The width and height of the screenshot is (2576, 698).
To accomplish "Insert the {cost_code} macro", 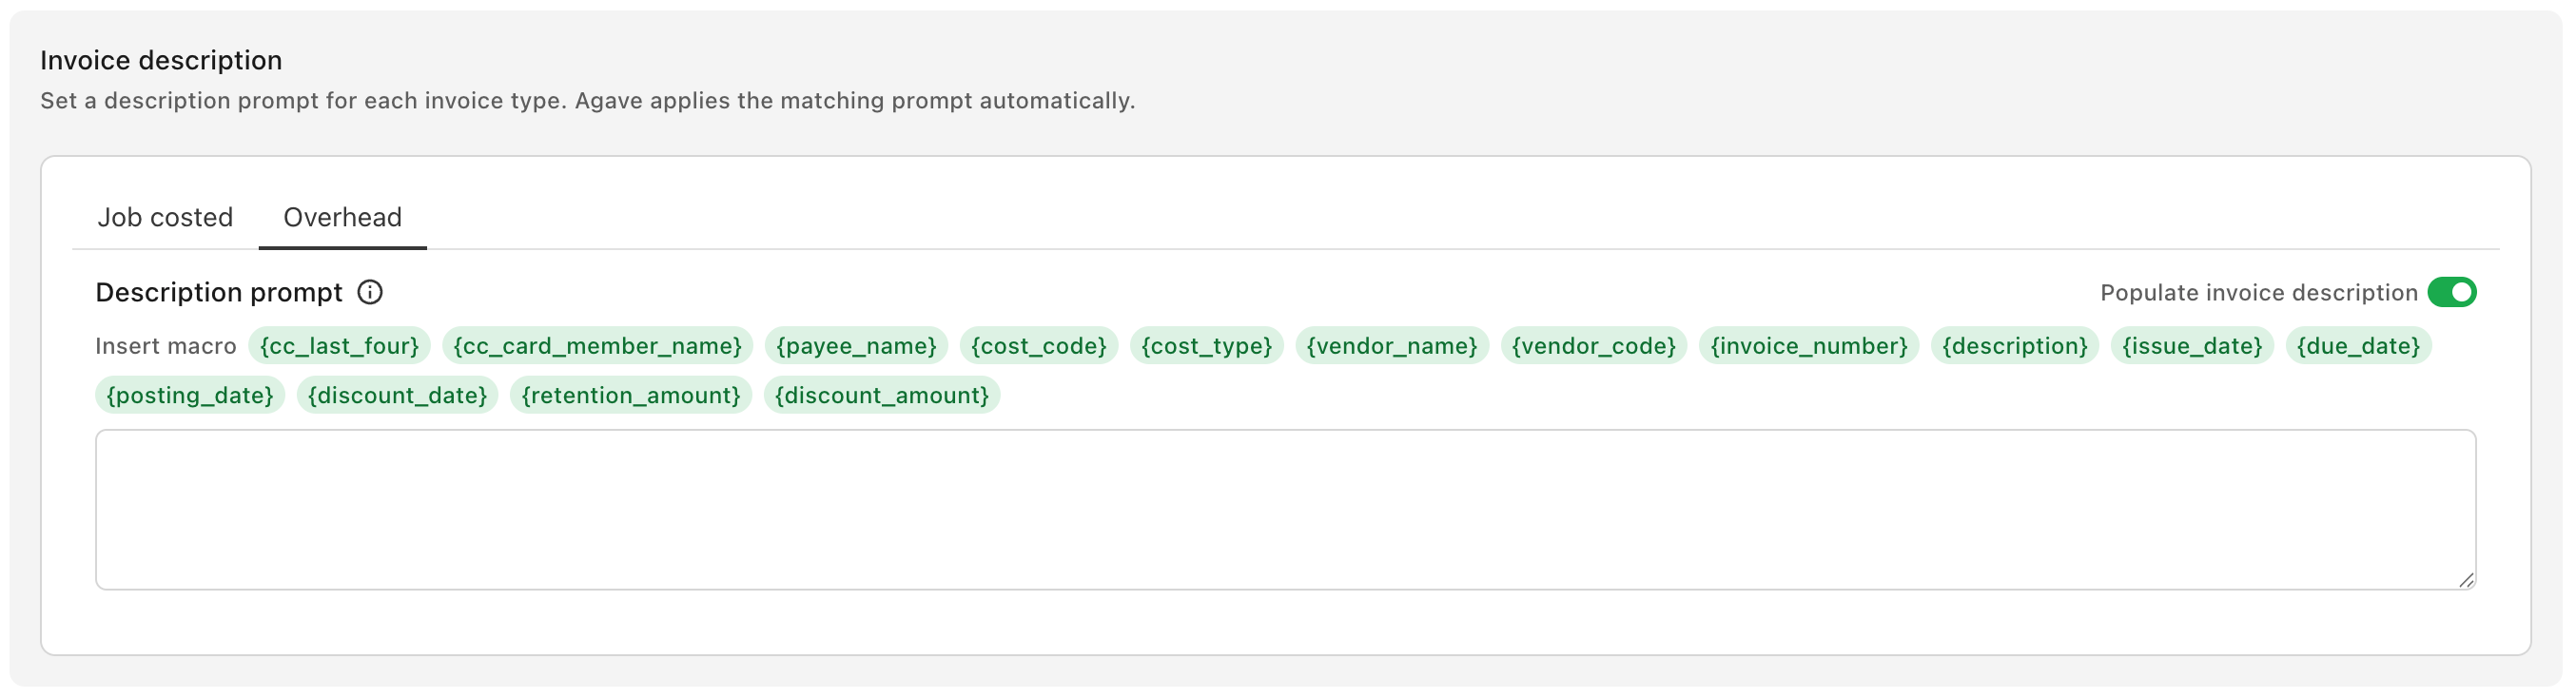I will tap(1038, 346).
